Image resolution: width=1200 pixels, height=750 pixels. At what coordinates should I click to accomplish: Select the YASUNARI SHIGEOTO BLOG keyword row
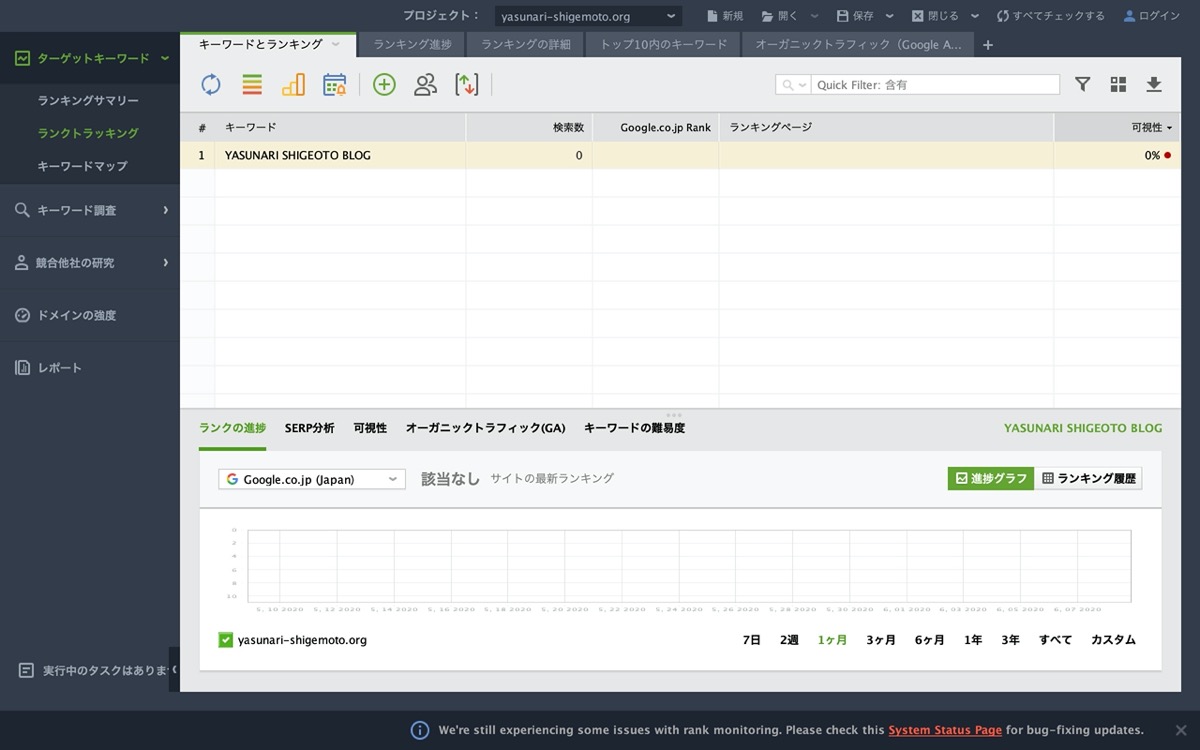tap(680, 155)
